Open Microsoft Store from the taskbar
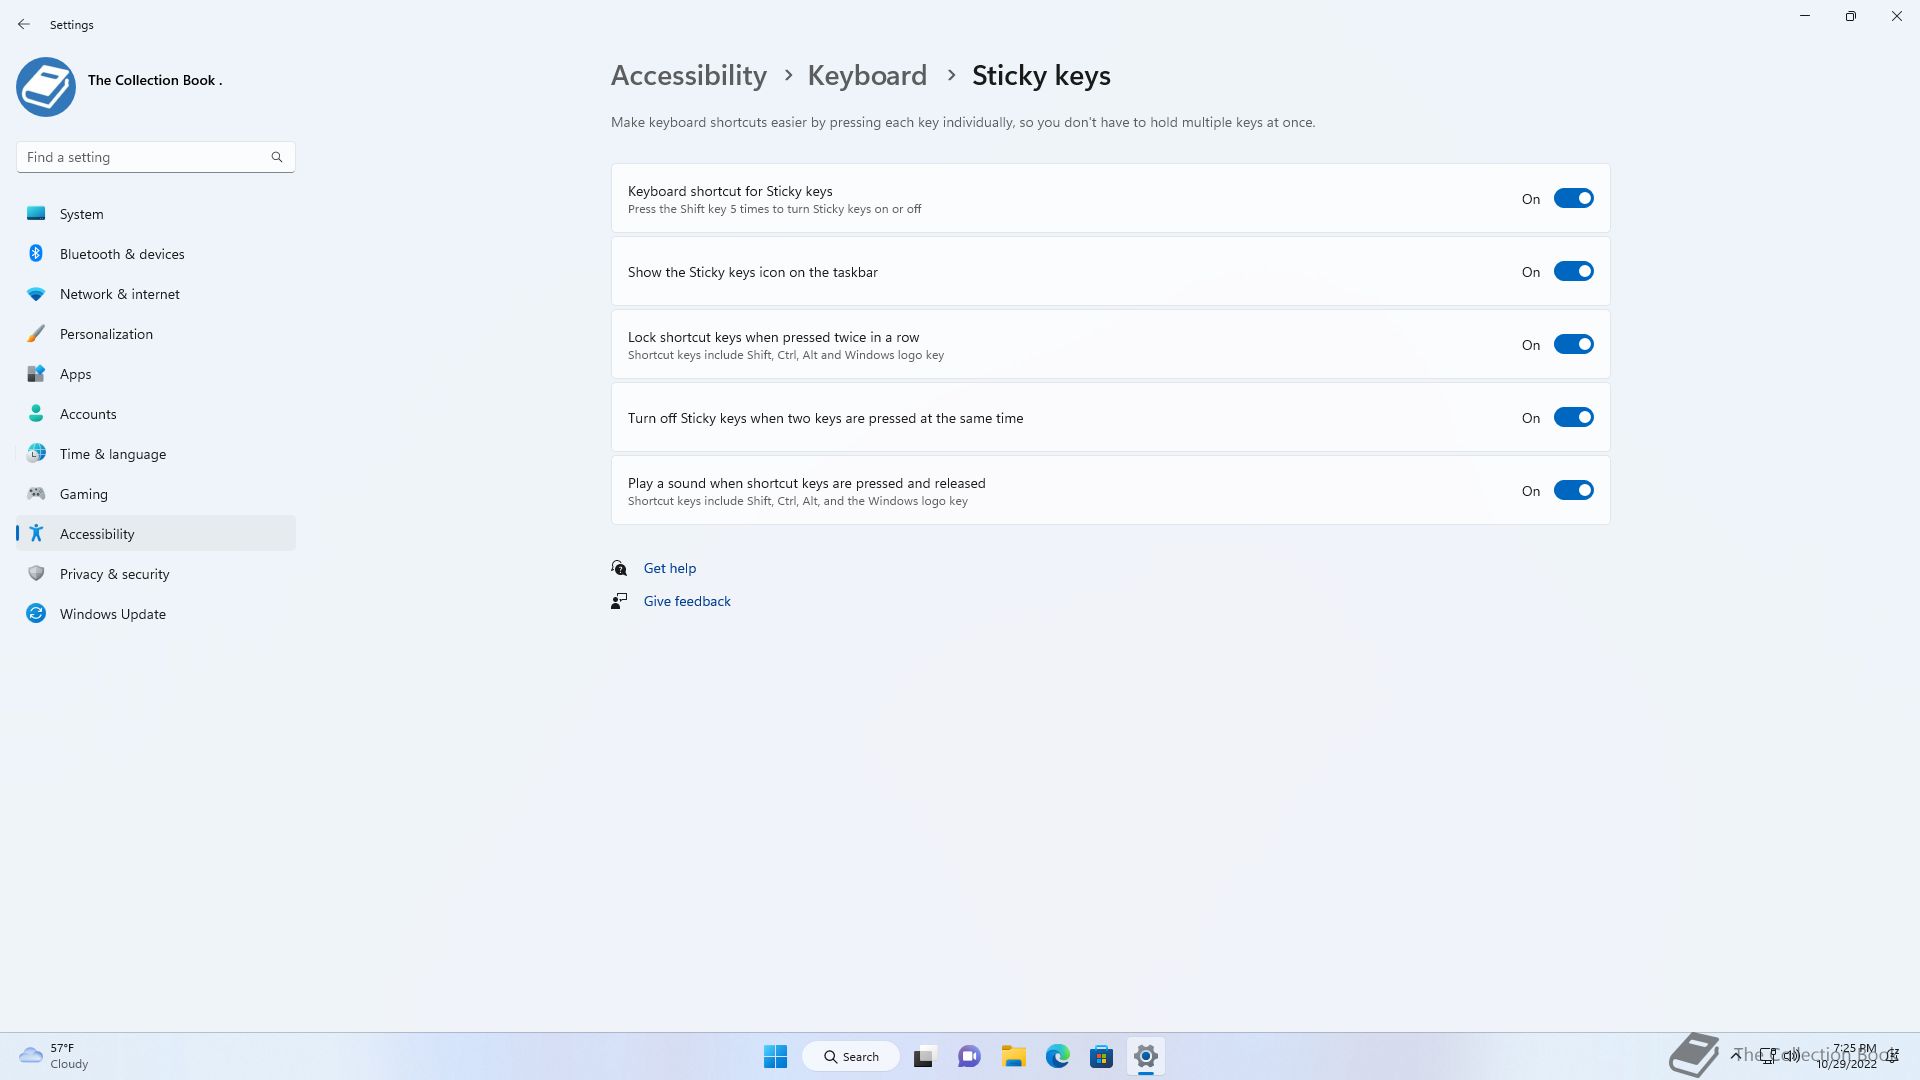 pyautogui.click(x=1102, y=1056)
